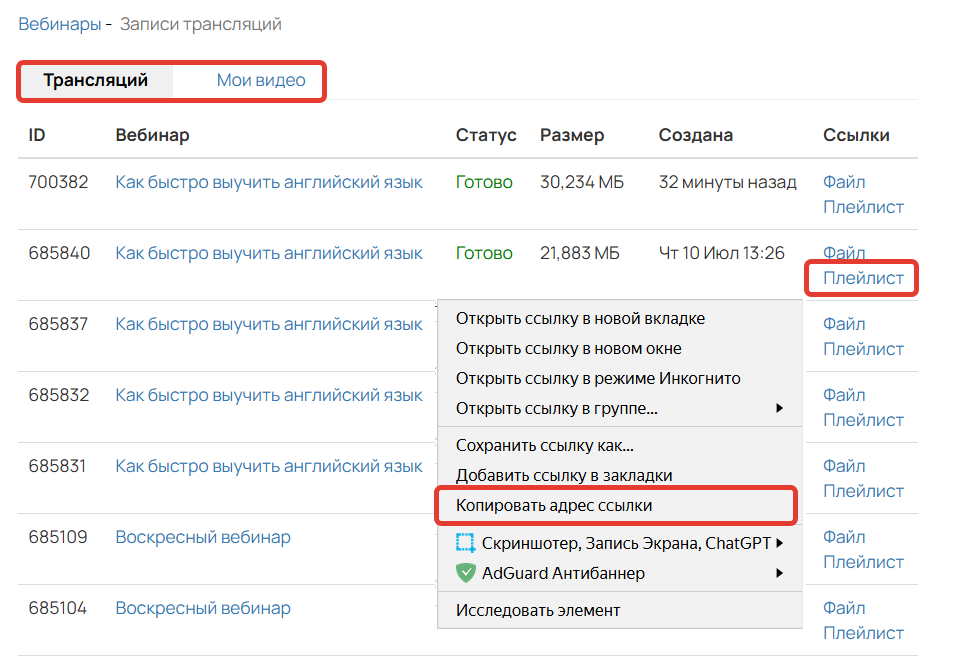
Task: Click "Исследовать элемент" menu entry
Action: tap(538, 610)
